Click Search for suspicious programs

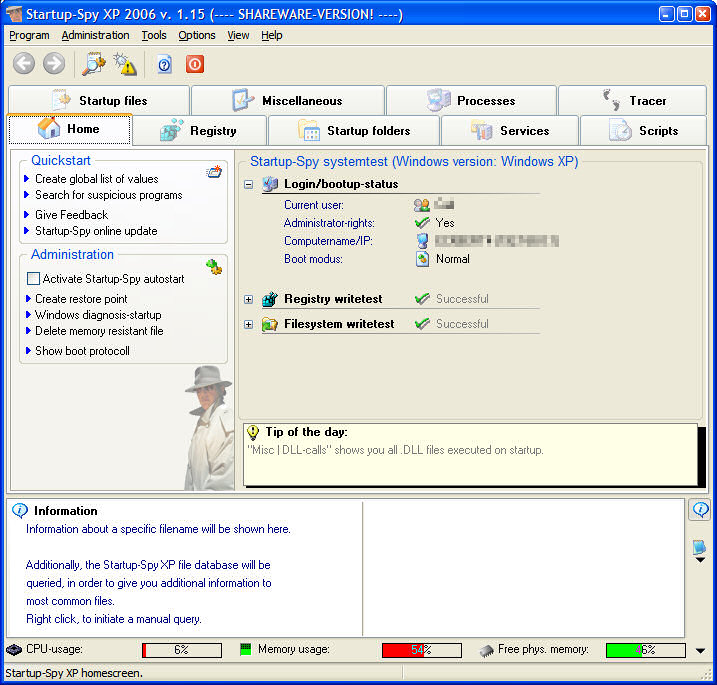tap(108, 195)
